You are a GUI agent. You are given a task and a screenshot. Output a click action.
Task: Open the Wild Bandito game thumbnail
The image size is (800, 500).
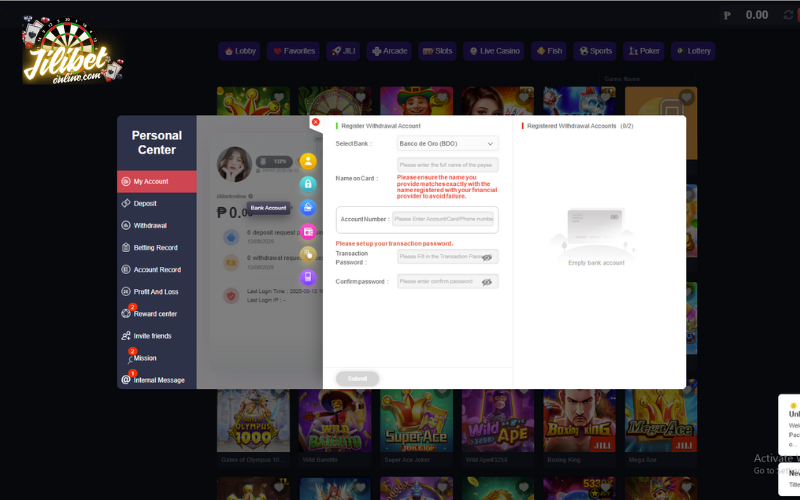(x=335, y=421)
